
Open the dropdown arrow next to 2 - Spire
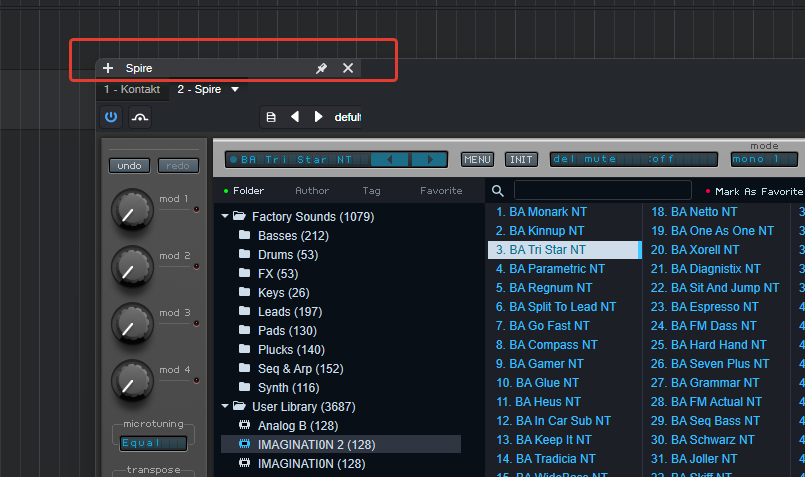click(x=235, y=89)
